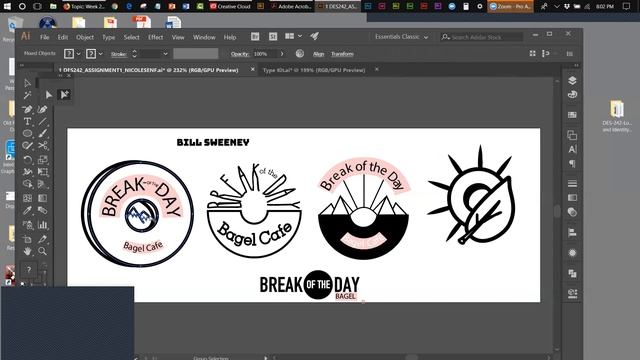Select the Column Graph tool

point(42,224)
